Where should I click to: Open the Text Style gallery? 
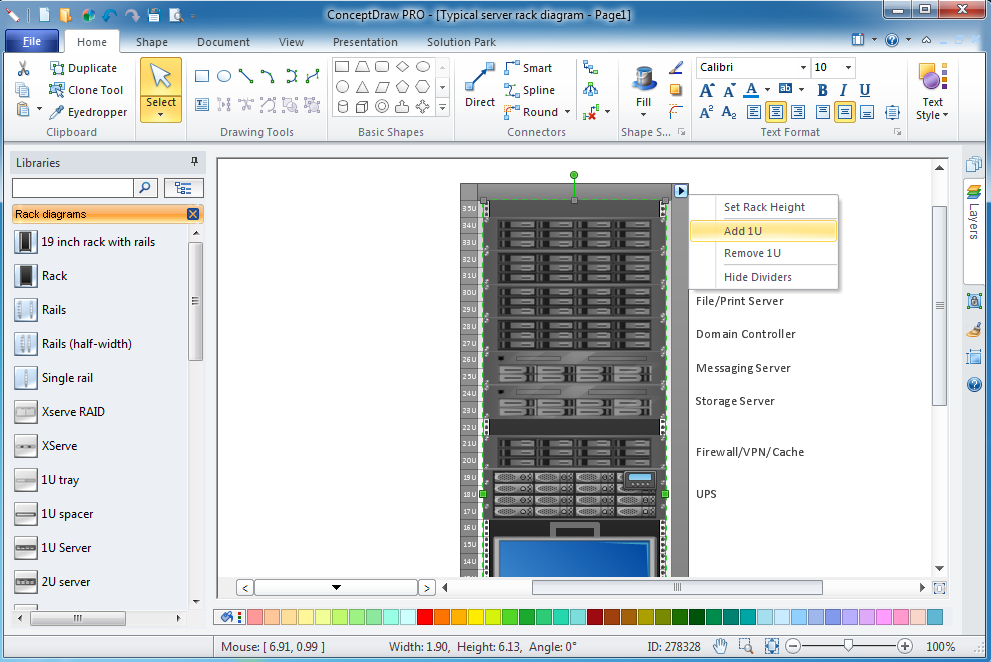click(x=932, y=92)
